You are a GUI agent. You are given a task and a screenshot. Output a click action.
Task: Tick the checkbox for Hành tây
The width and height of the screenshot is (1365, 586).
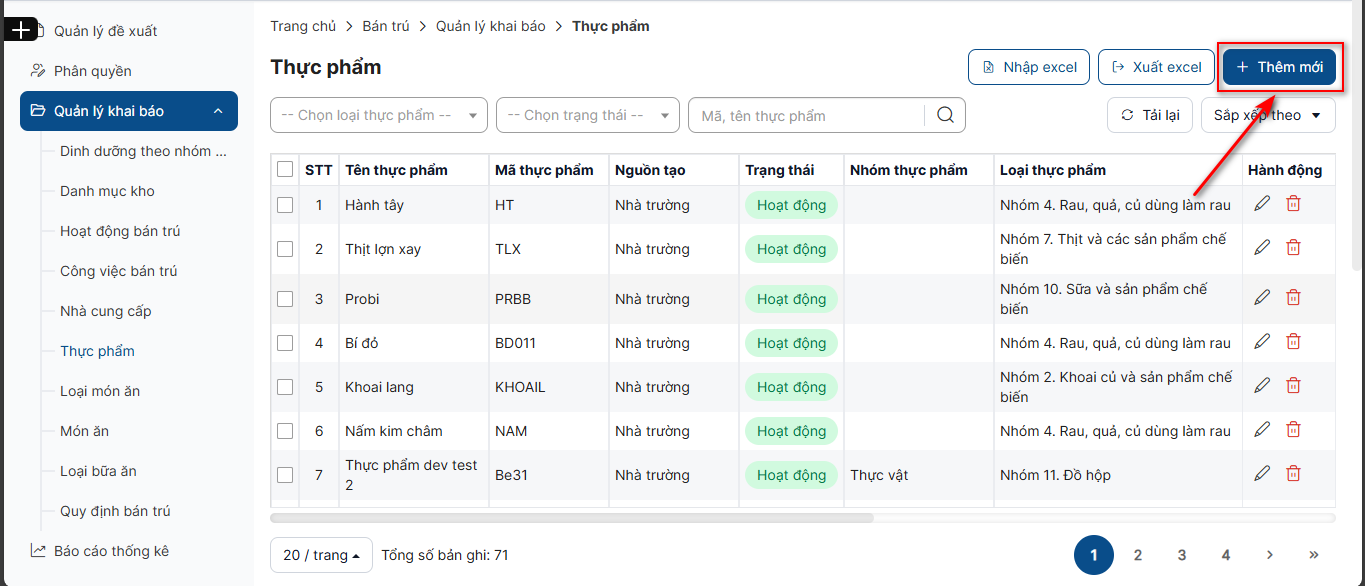pos(285,205)
